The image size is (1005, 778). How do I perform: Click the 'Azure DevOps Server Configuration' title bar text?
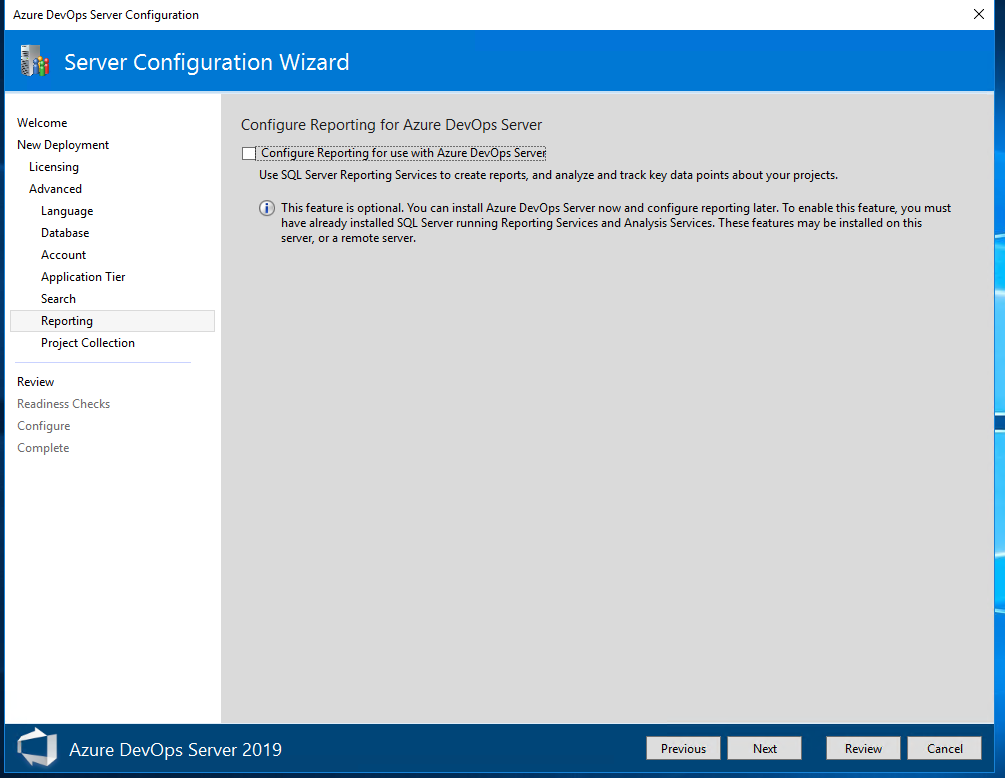pos(106,15)
